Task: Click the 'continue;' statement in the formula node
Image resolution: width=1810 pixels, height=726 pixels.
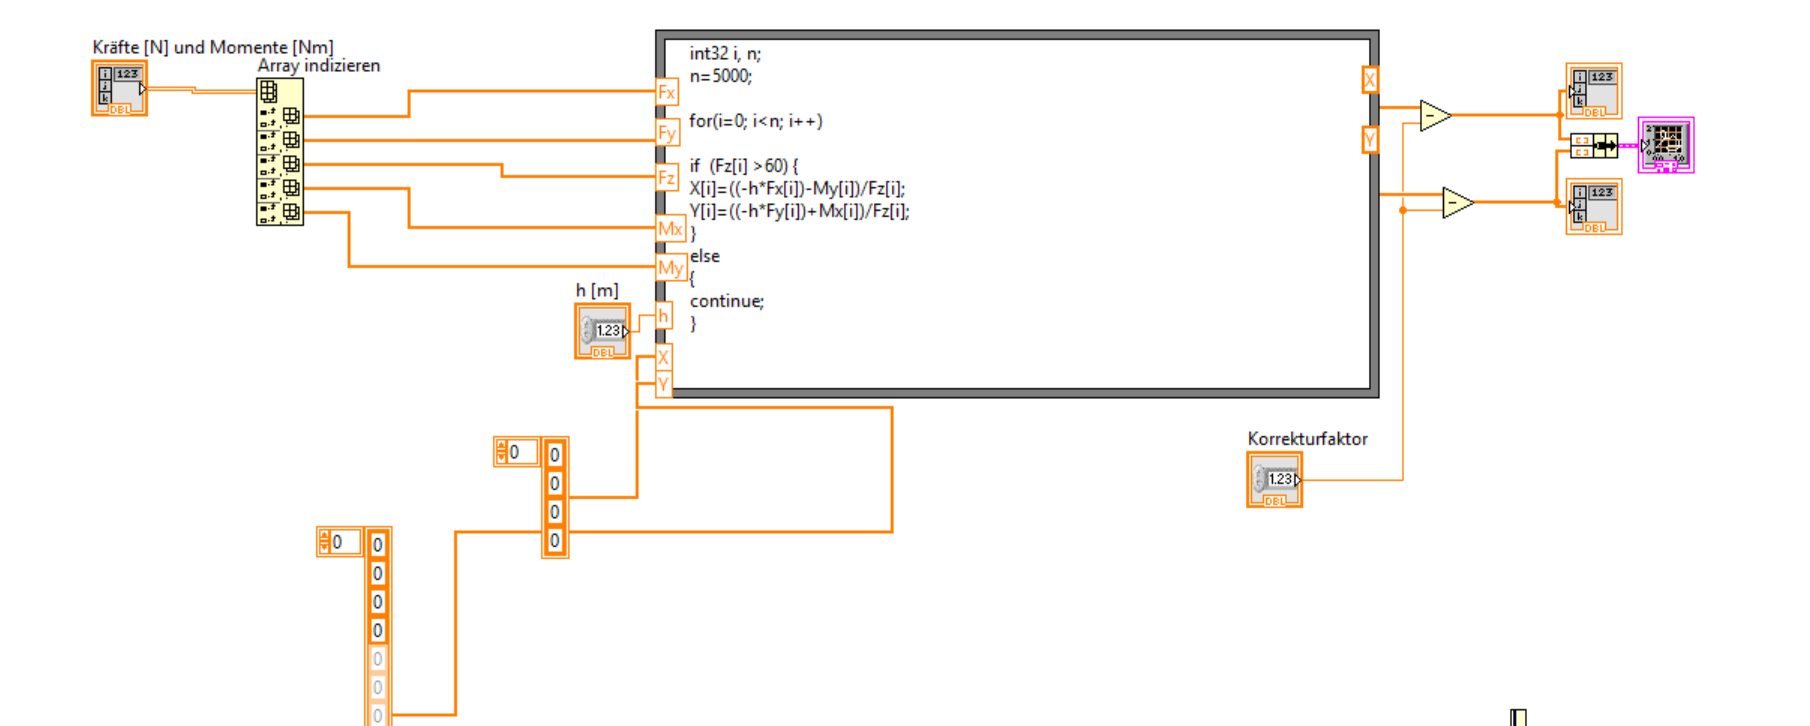Action: tap(727, 301)
